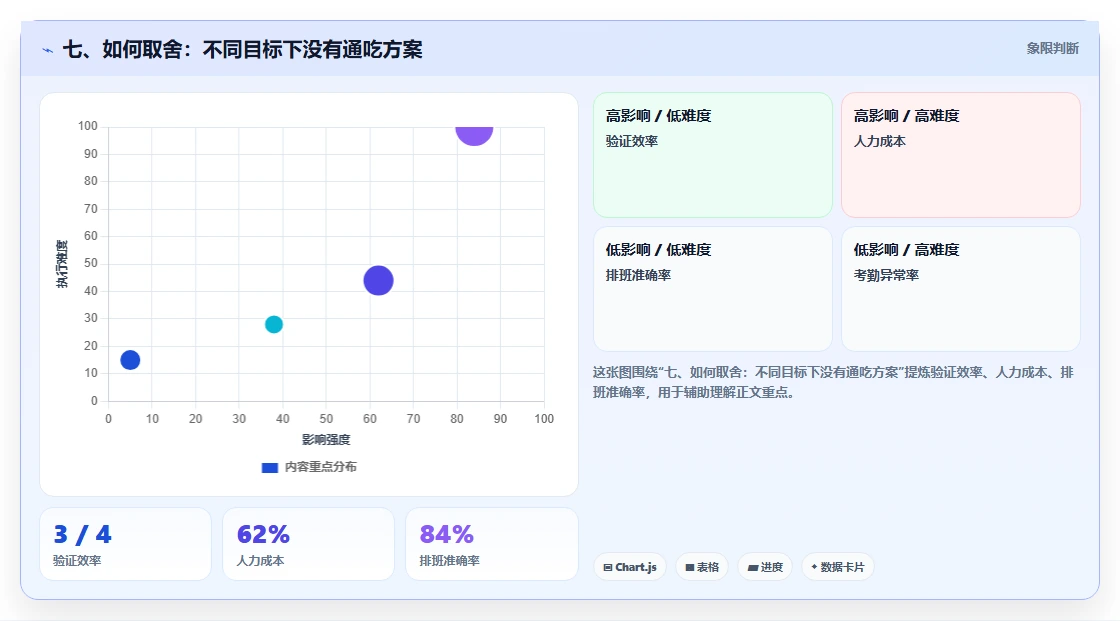Click the 执行难度 y-axis label
The image size is (1120, 621).
tap(62, 264)
